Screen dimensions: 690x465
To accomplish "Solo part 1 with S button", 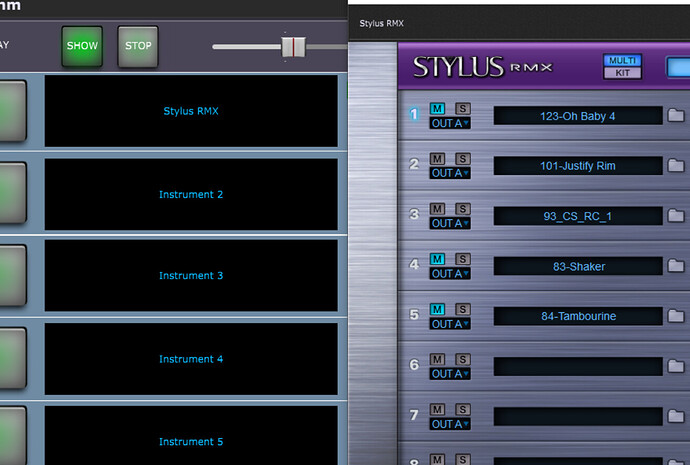I will coord(462,109).
